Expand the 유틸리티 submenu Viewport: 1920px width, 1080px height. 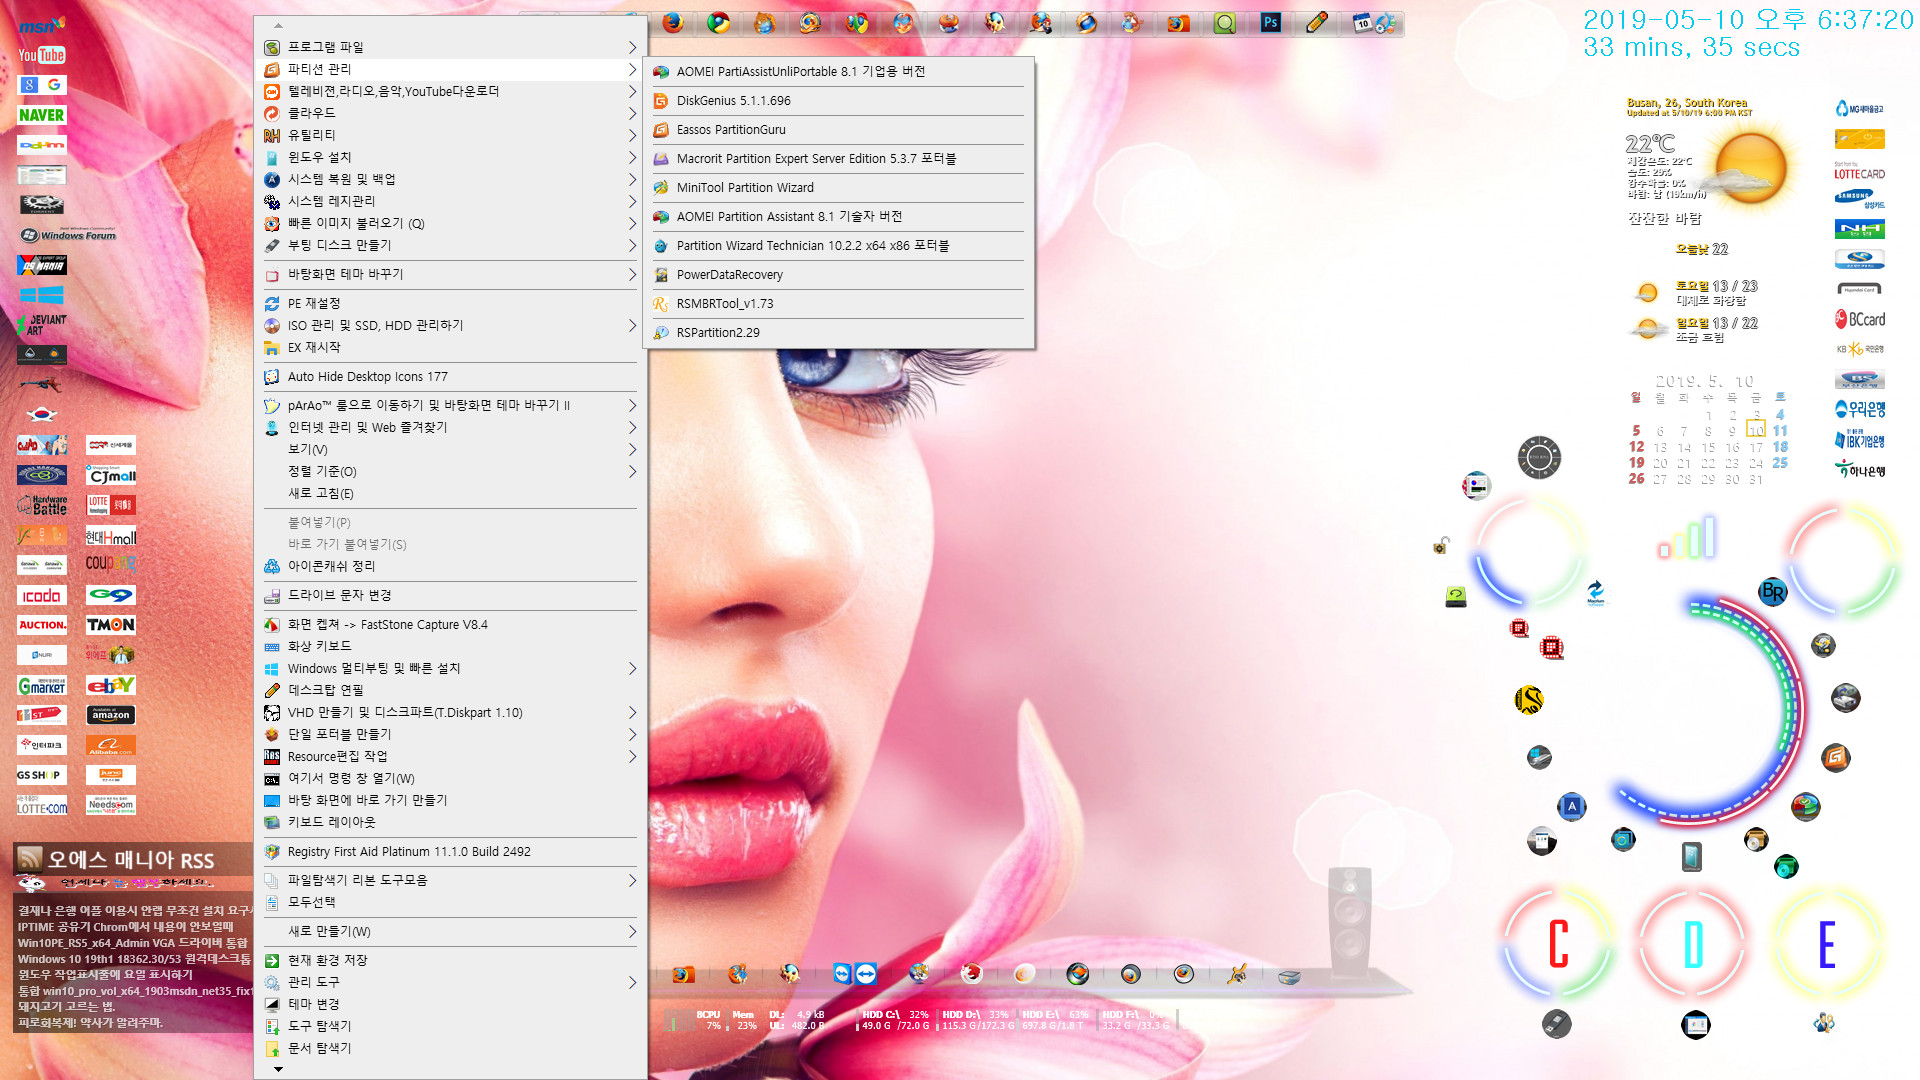click(450, 135)
